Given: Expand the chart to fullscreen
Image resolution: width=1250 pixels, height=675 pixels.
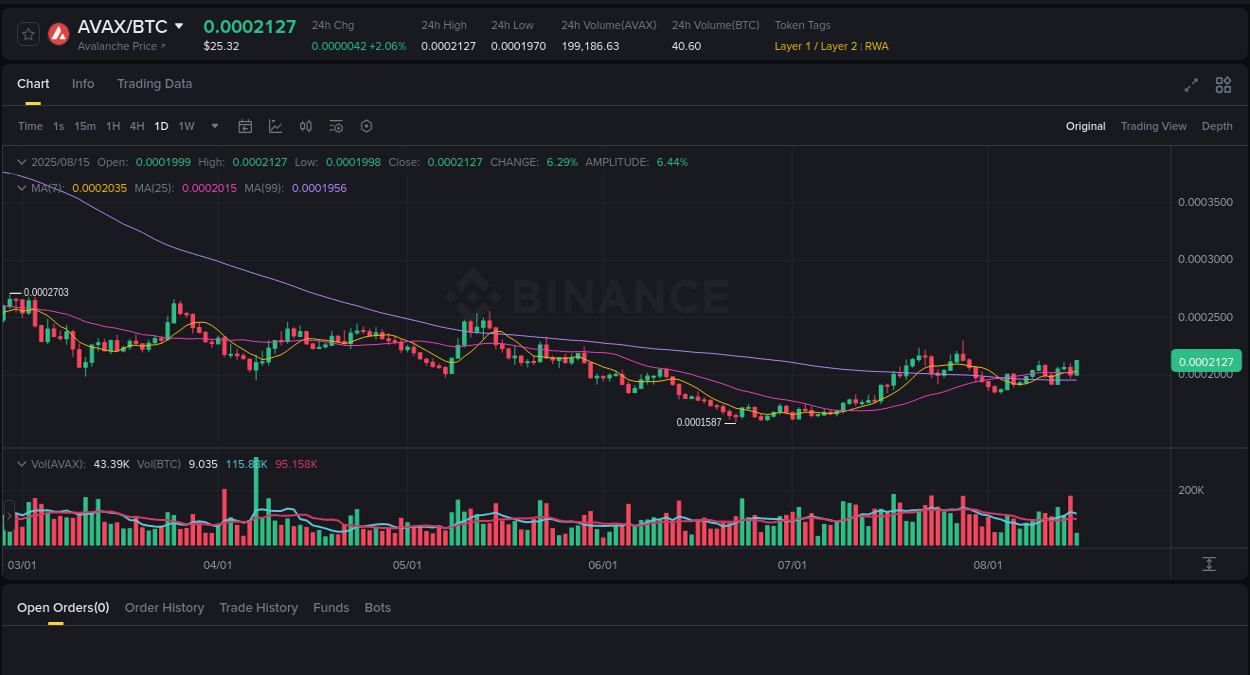Looking at the screenshot, I should pos(1190,86).
